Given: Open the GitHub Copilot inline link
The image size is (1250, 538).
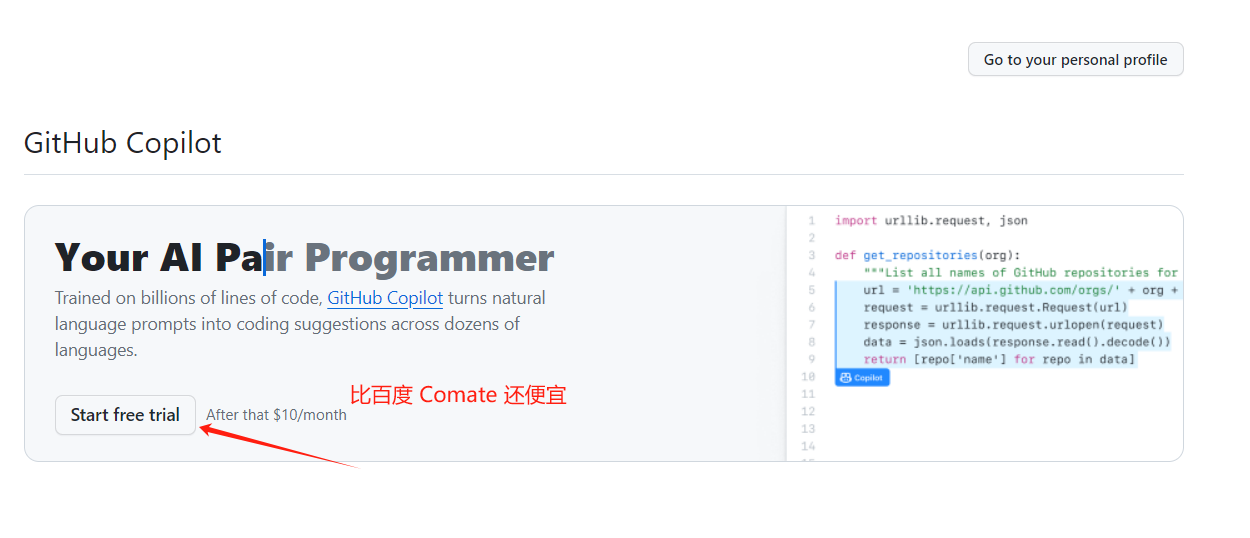Looking at the screenshot, I should [385, 298].
